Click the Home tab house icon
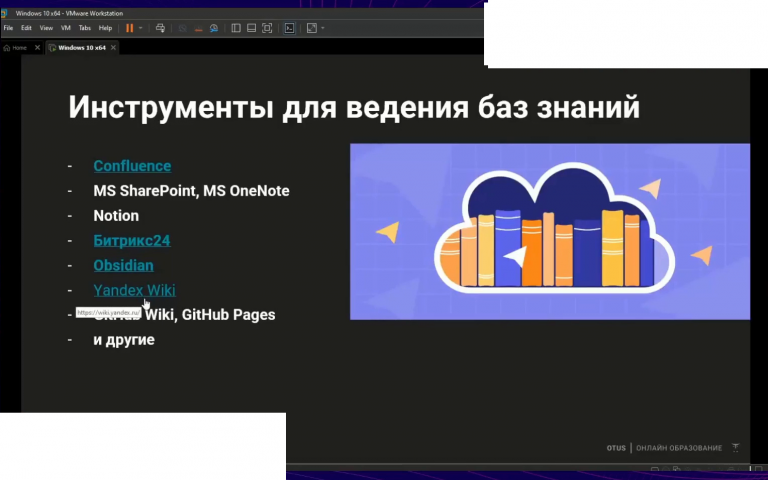This screenshot has width=768, height=480. coord(6,48)
